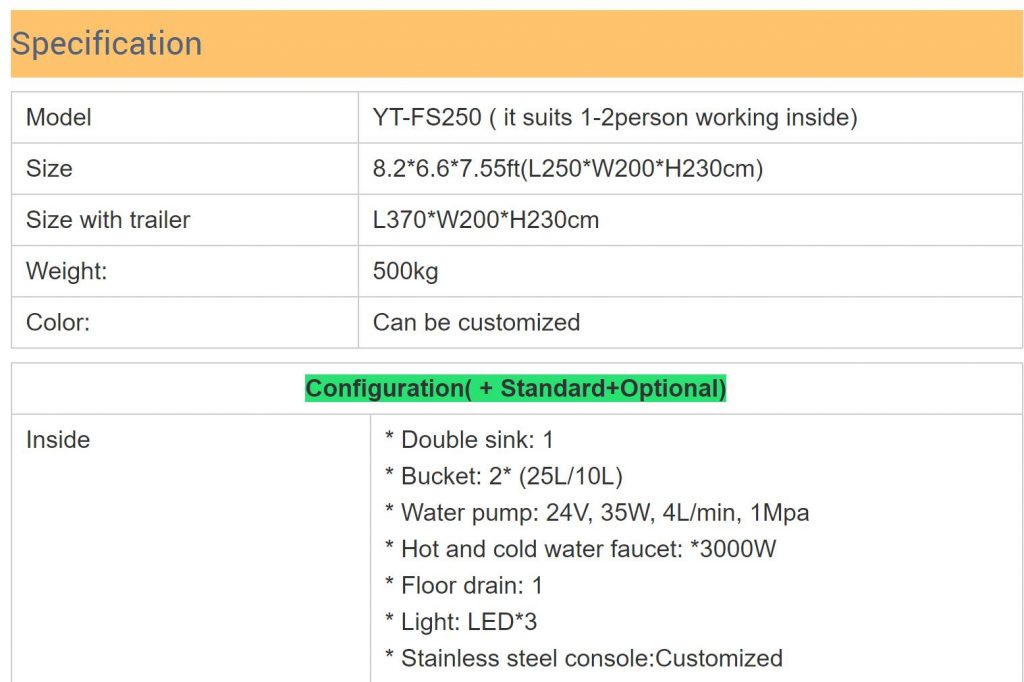This screenshot has width=1024, height=682.
Task: Select the Water pump specification line
Action: pyautogui.click(x=597, y=513)
